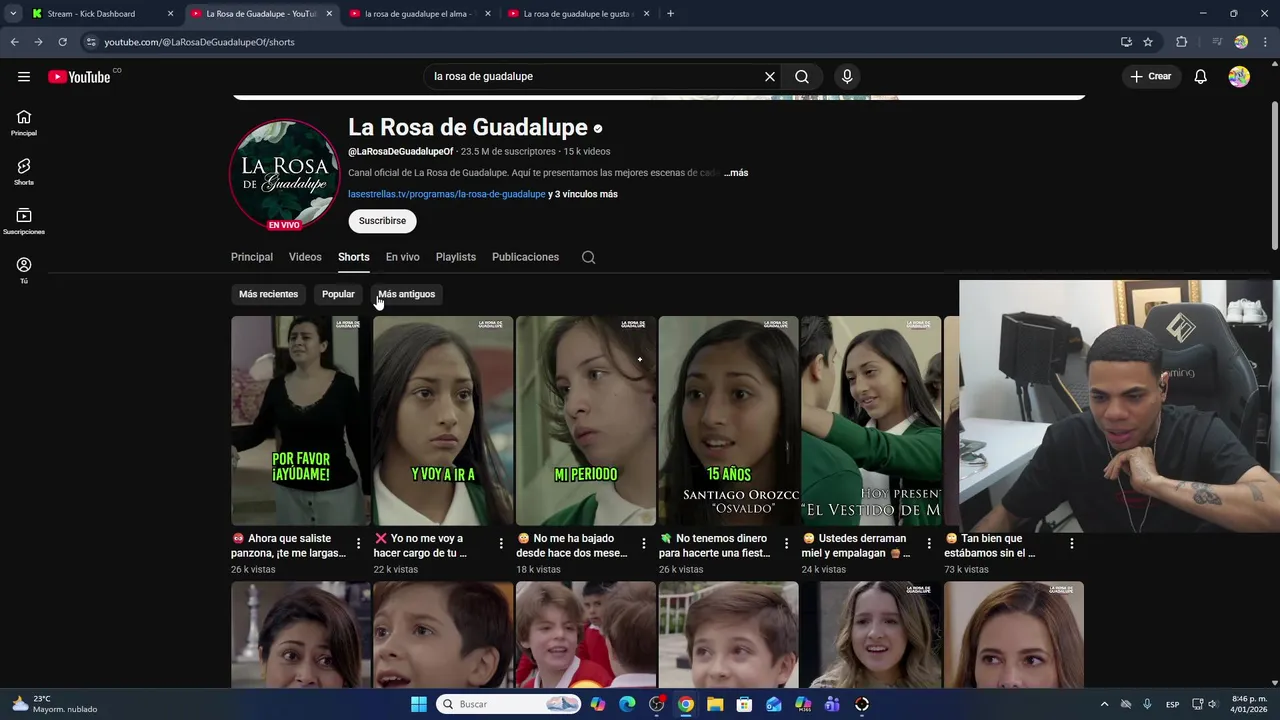
Task: Open Suscripciones in the left sidebar
Action: pyautogui.click(x=24, y=221)
